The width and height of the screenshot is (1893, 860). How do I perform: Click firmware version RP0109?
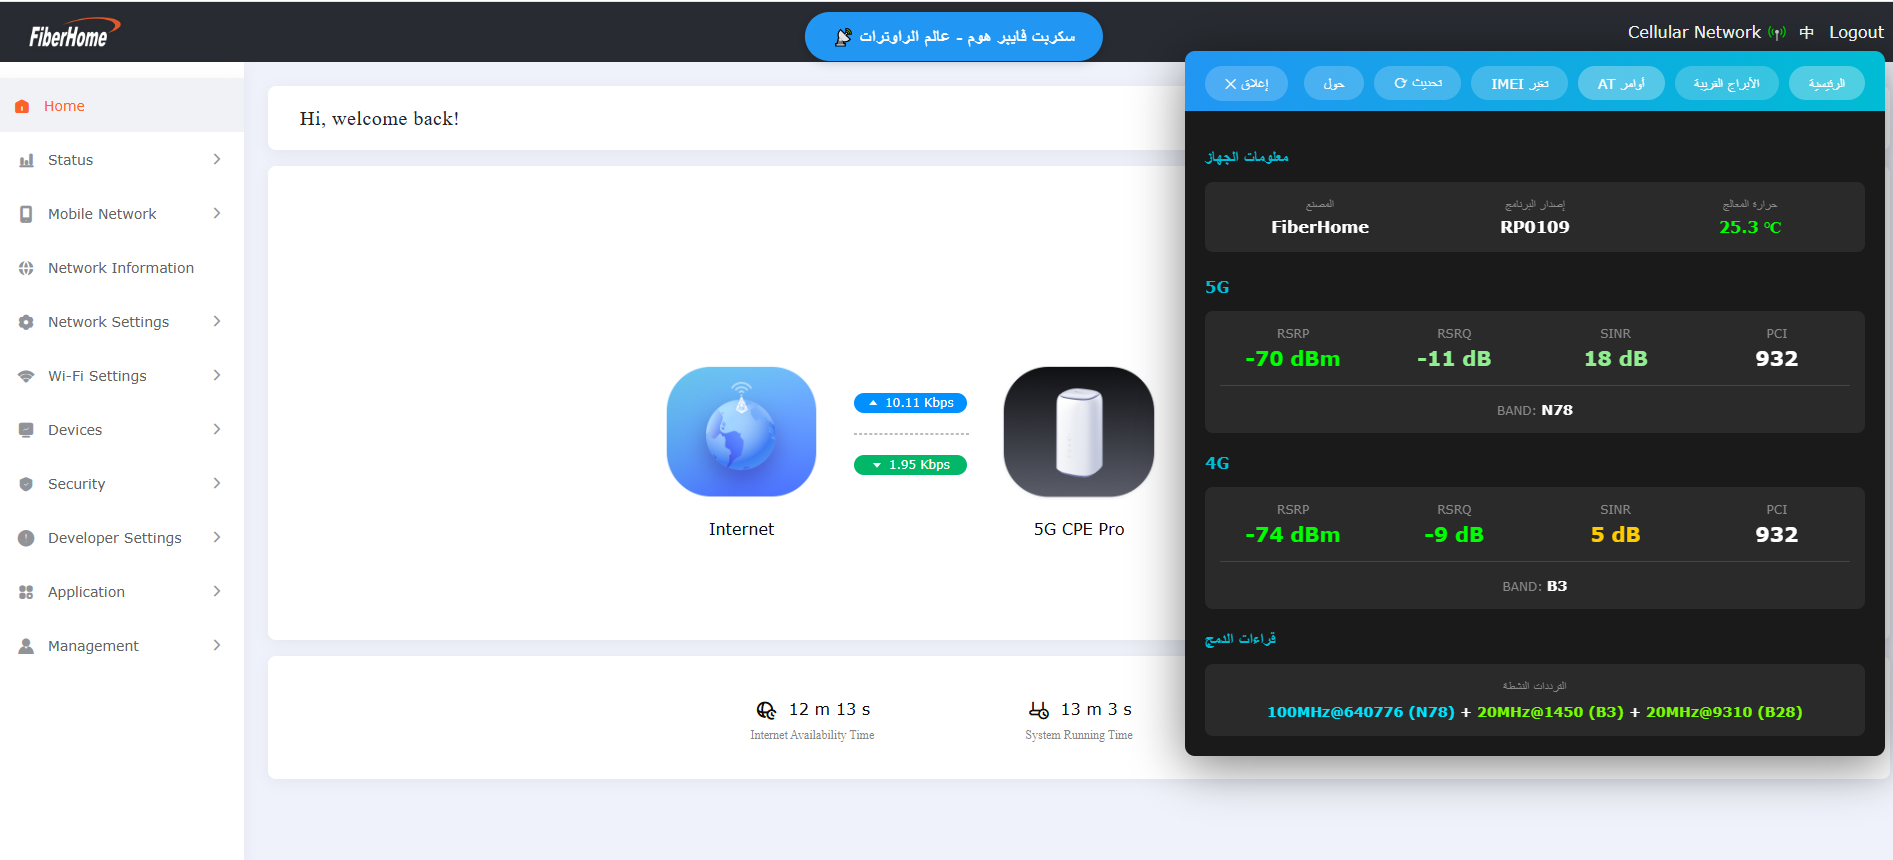[1535, 227]
